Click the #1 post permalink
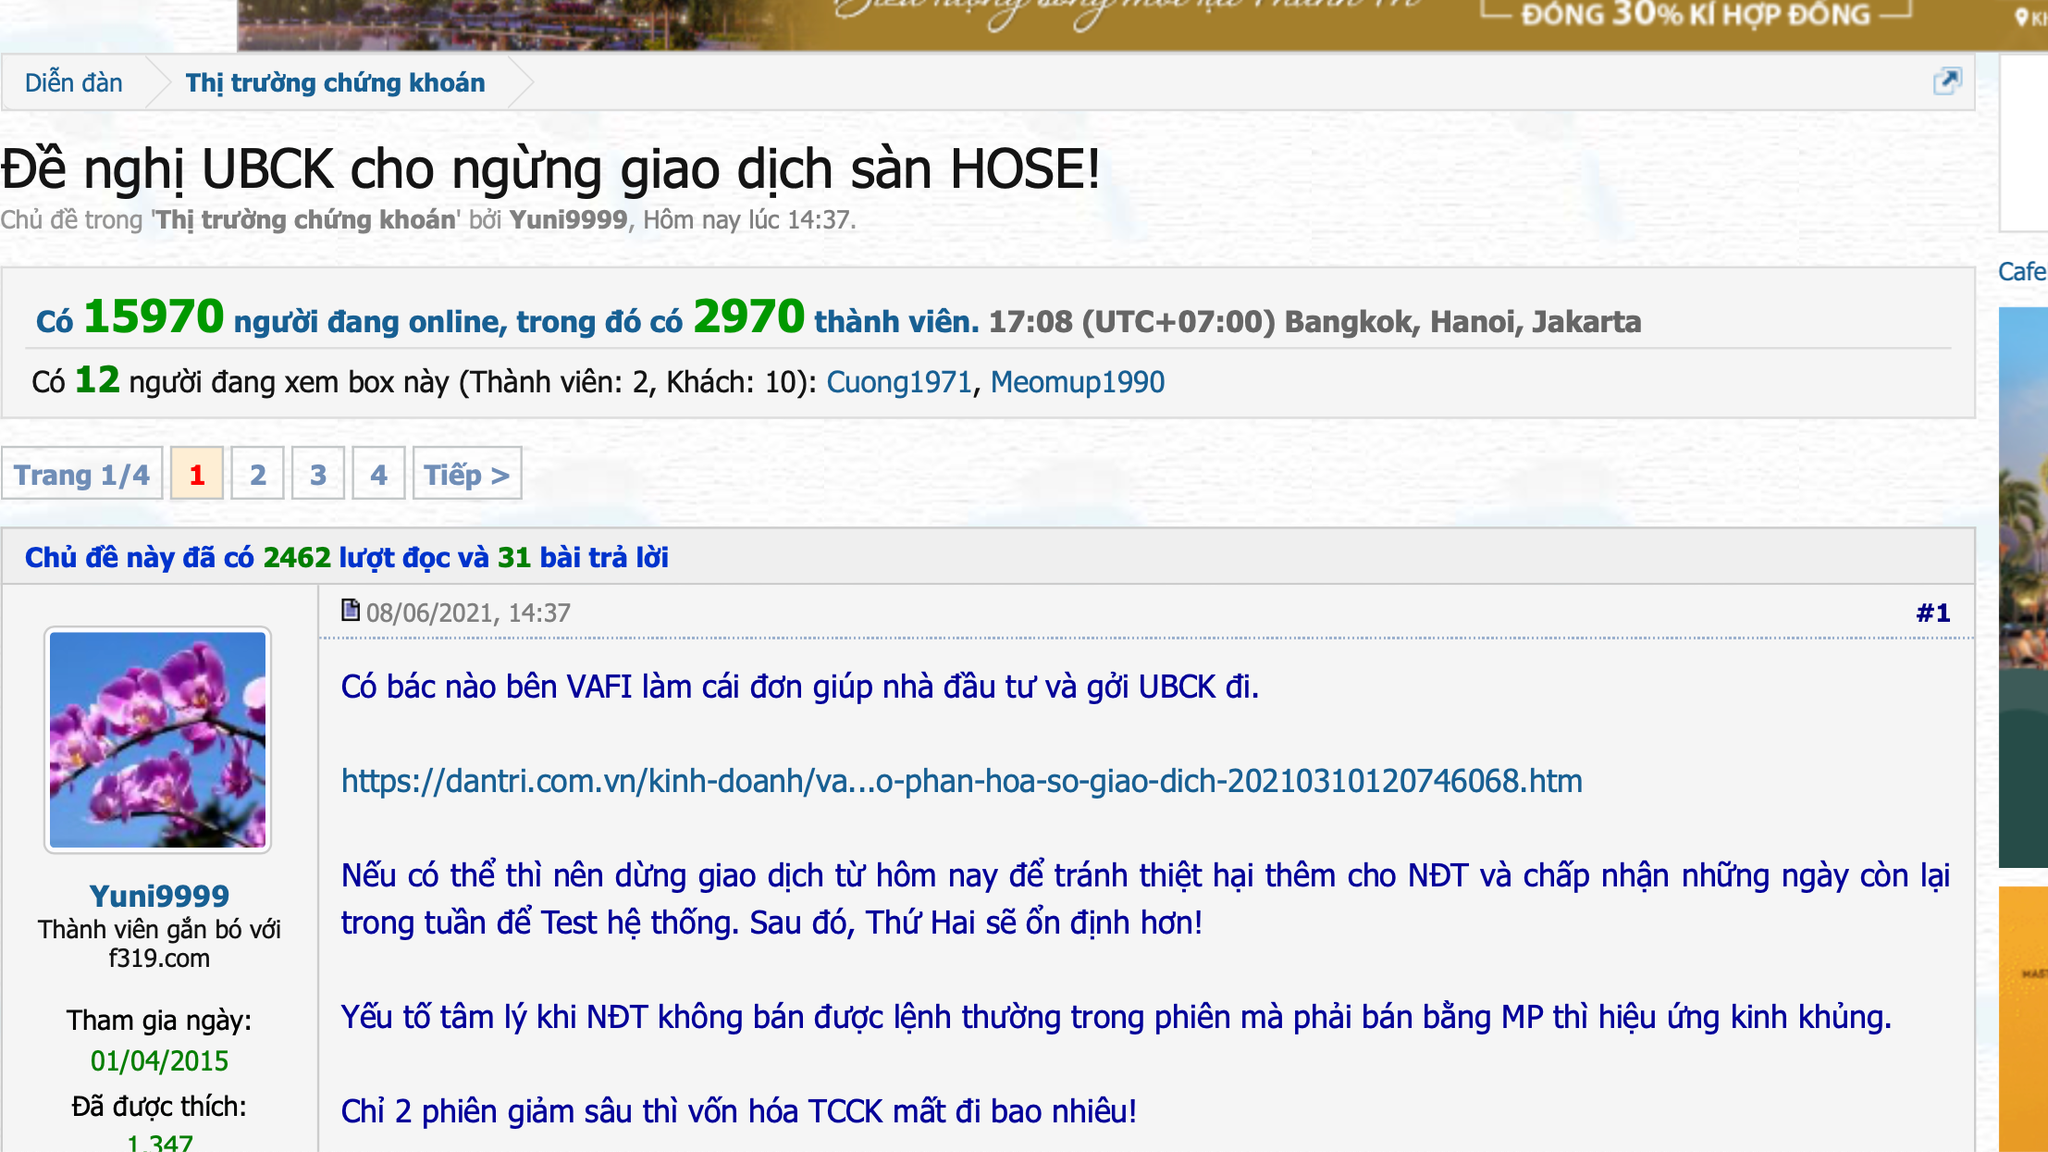Image resolution: width=2048 pixels, height=1152 pixels. pyautogui.click(x=1932, y=613)
